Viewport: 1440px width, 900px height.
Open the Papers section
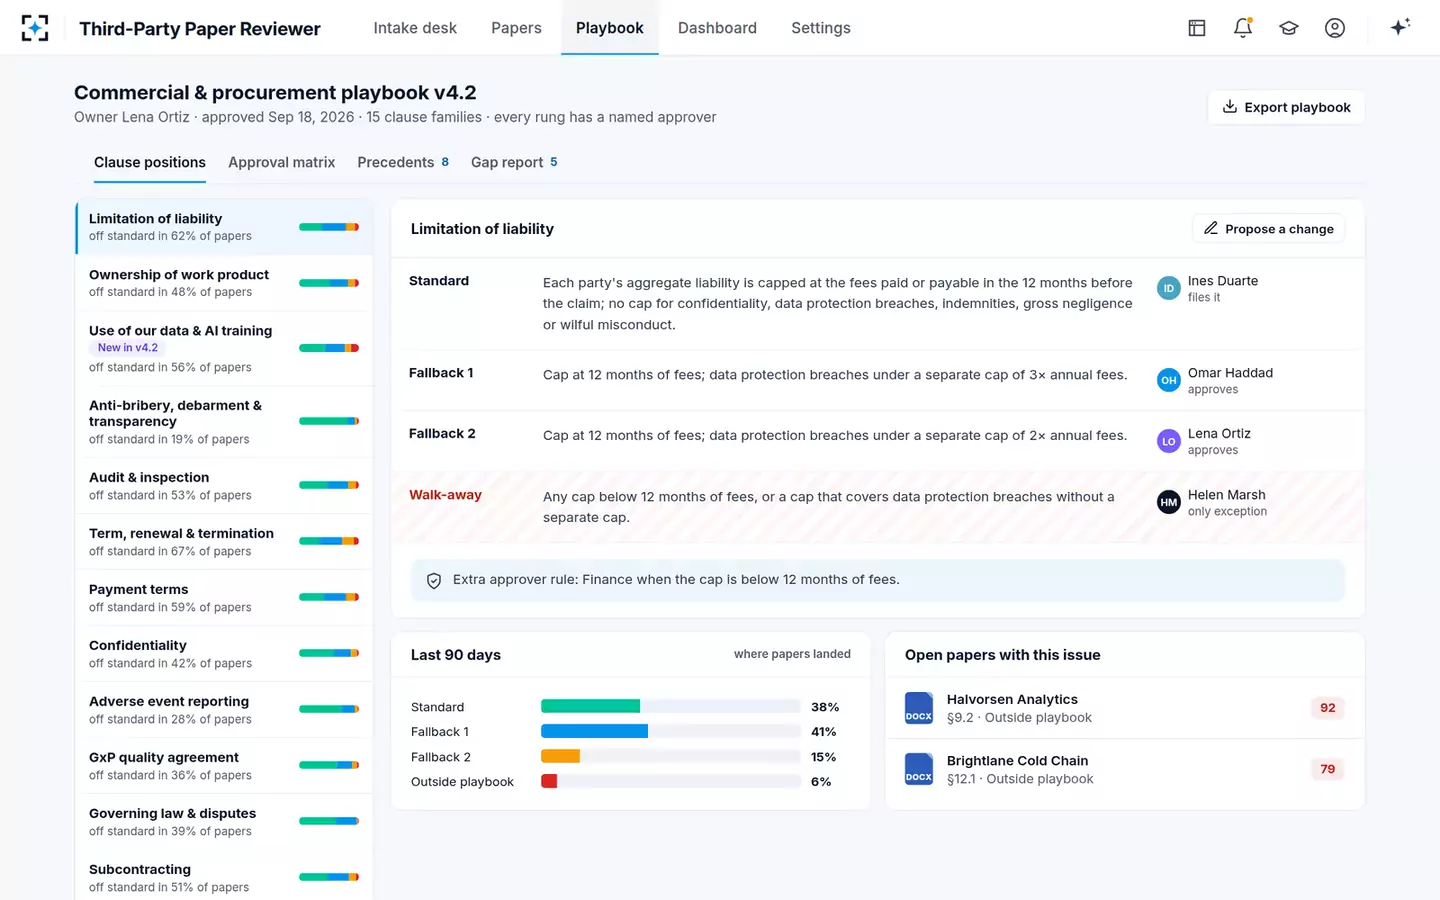point(516,28)
